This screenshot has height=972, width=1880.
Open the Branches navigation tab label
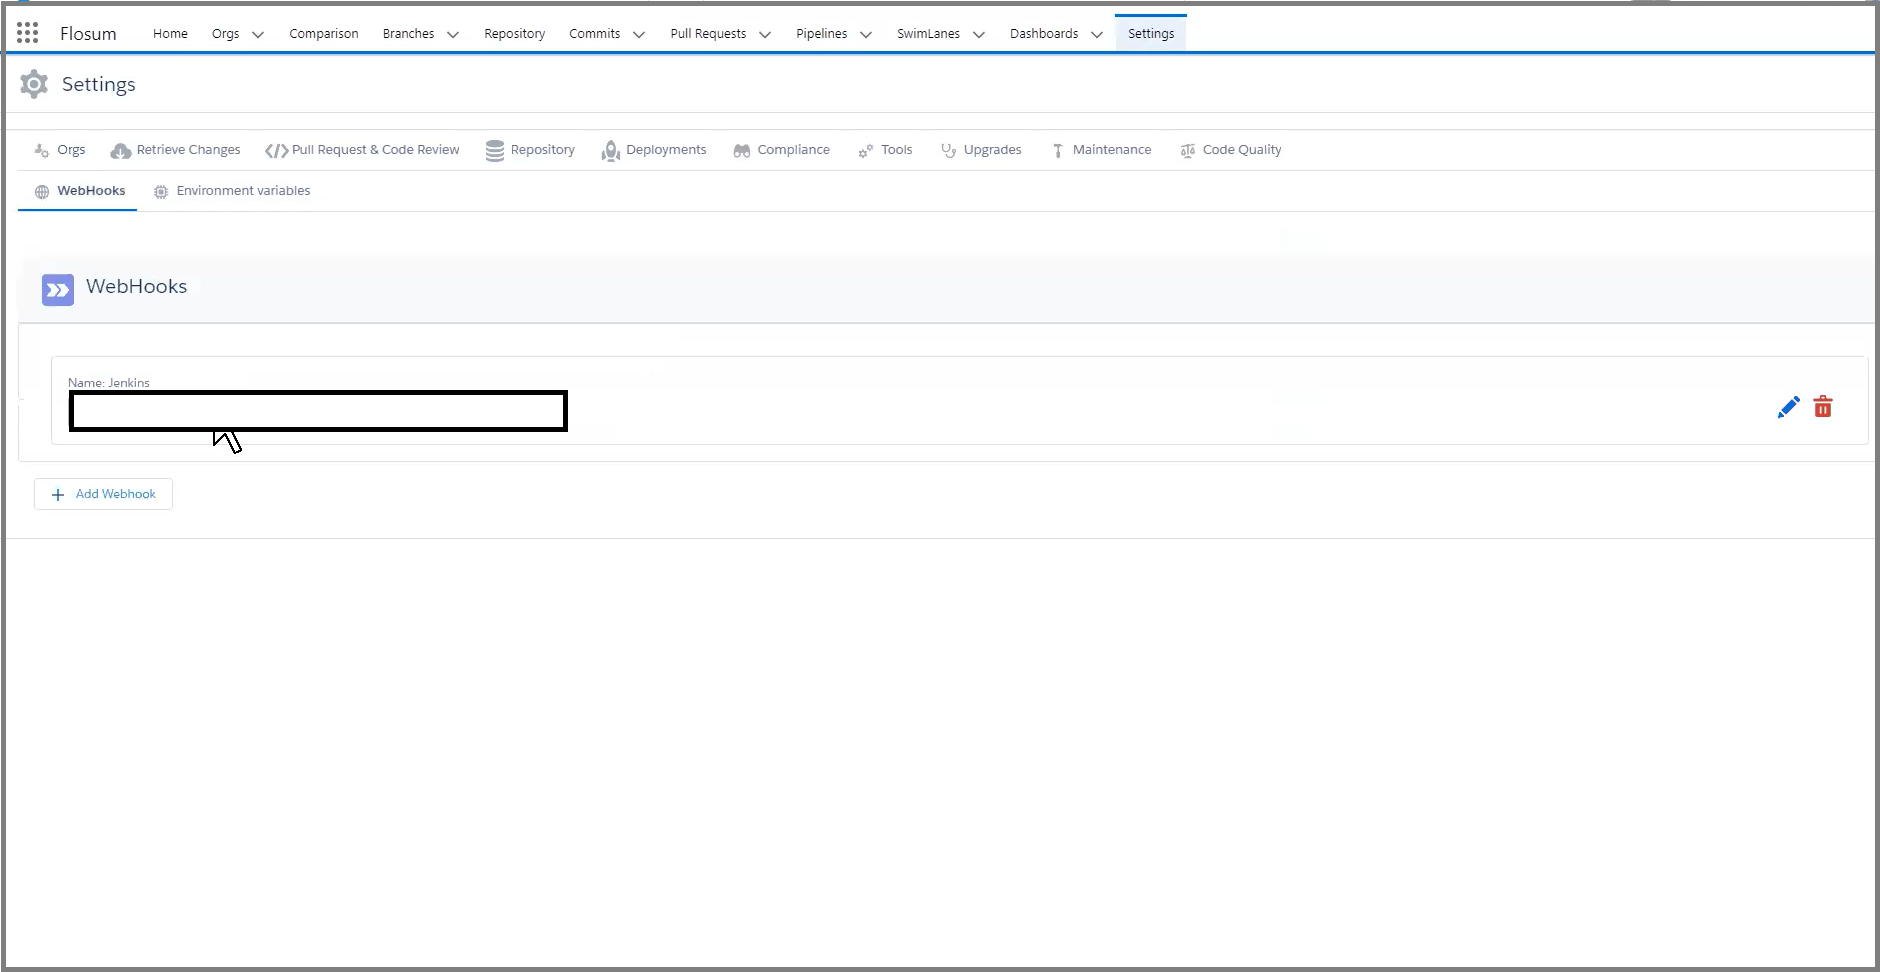[x=408, y=33]
